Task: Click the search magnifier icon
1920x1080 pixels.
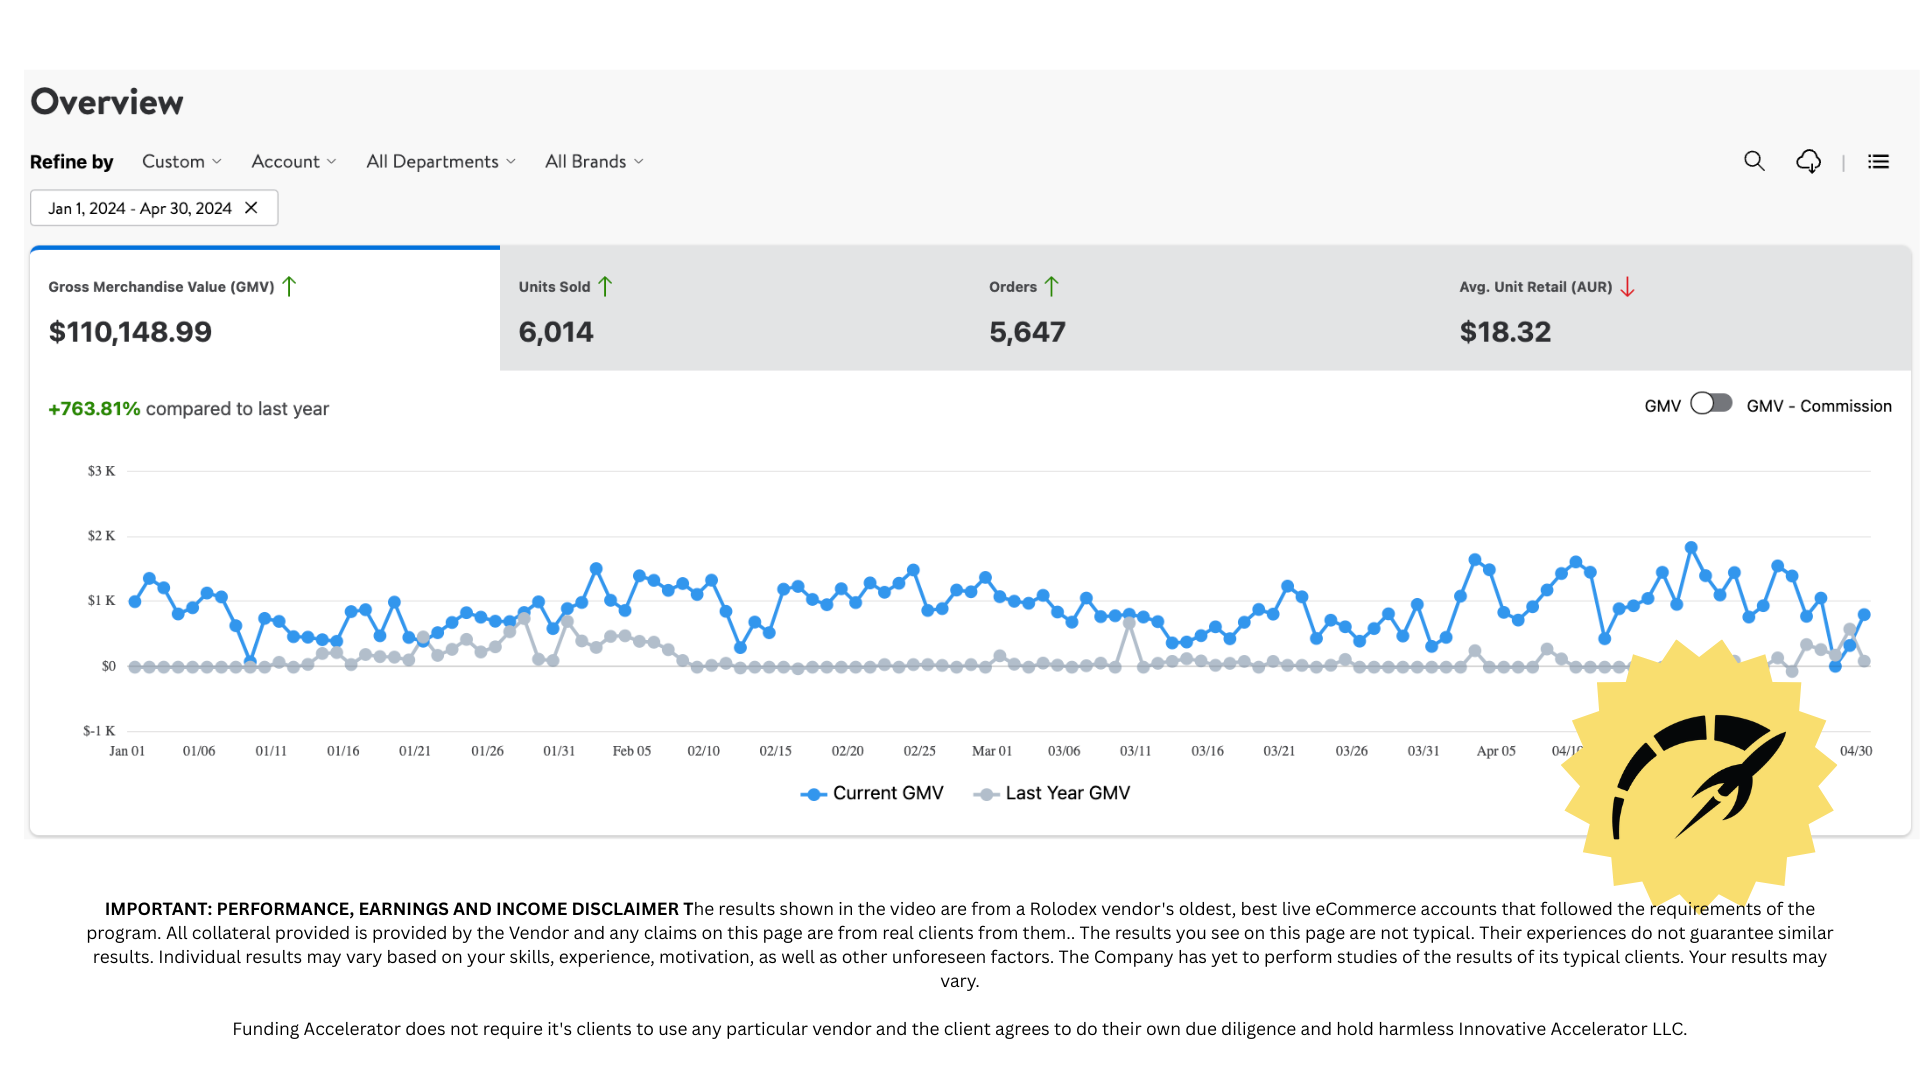Action: pos(1754,161)
